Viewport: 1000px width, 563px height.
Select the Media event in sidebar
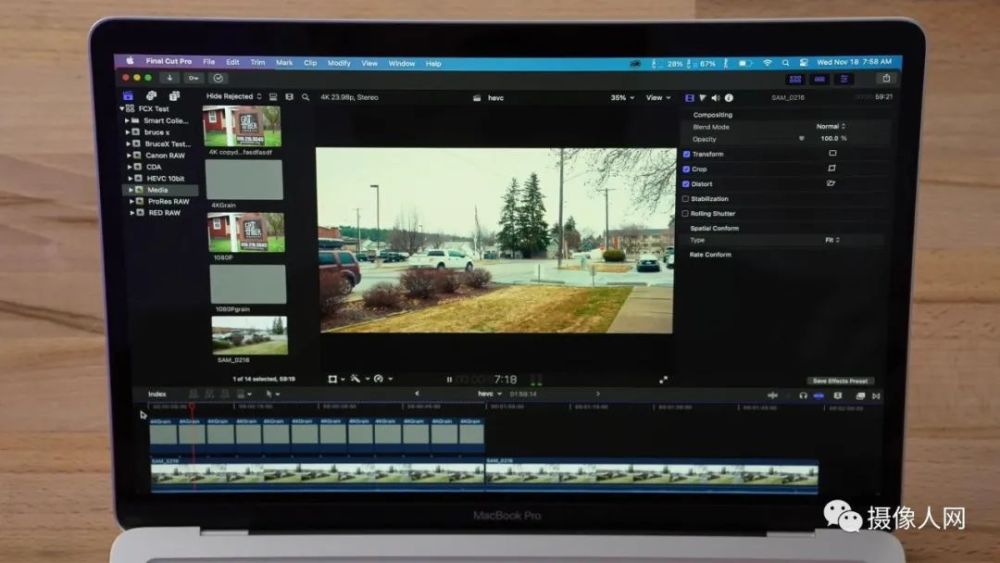tap(160, 190)
